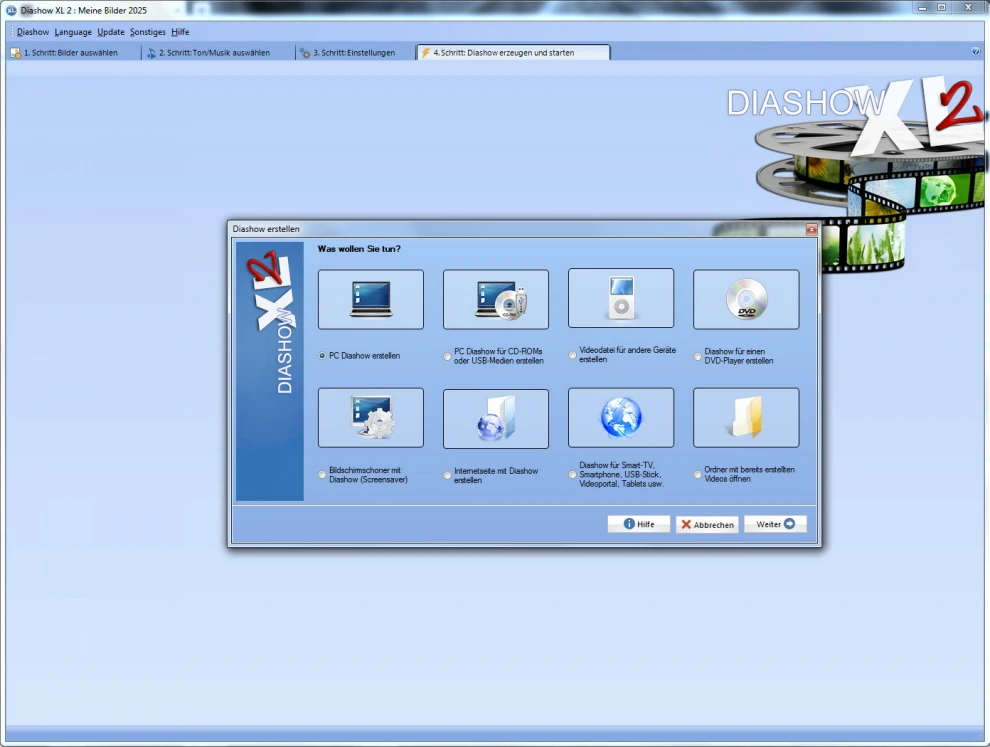Select 'Videodatei für andere Geräte erstellen' option
990x747 pixels.
[572, 355]
